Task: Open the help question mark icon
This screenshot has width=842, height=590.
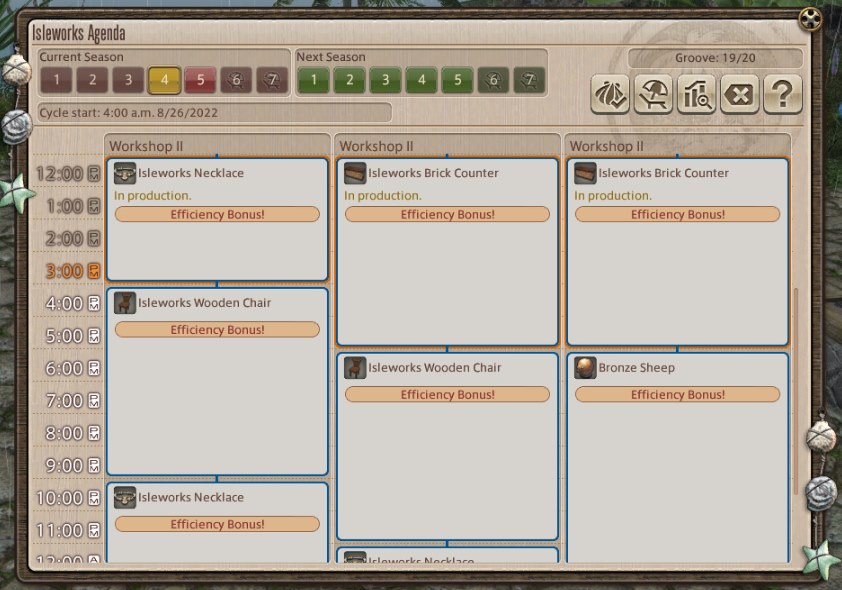Action: pyautogui.click(x=783, y=94)
